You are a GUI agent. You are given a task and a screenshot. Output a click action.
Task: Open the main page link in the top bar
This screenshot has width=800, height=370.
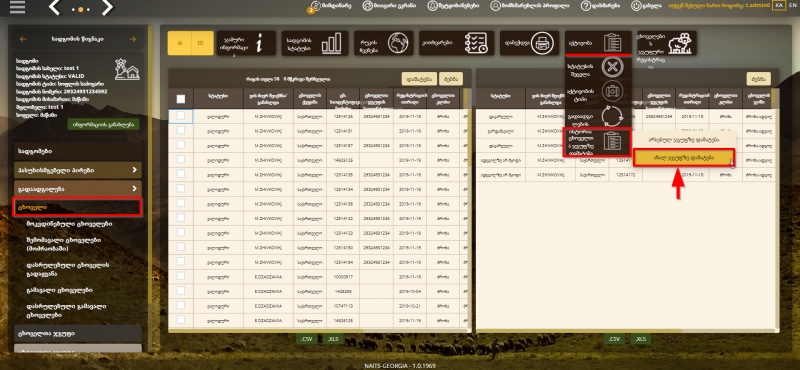click(389, 6)
